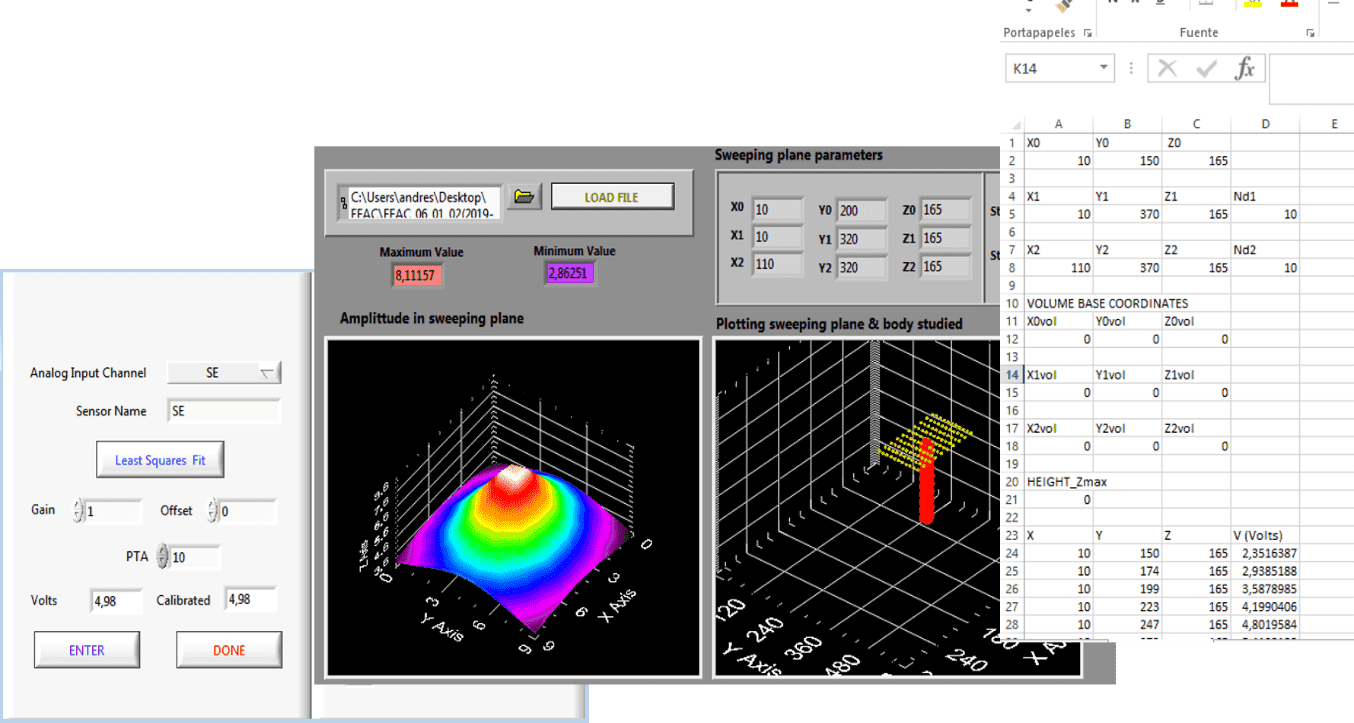The height and width of the screenshot is (723, 1354).
Task: Click the Offset stepper arrows
Action: pos(212,511)
